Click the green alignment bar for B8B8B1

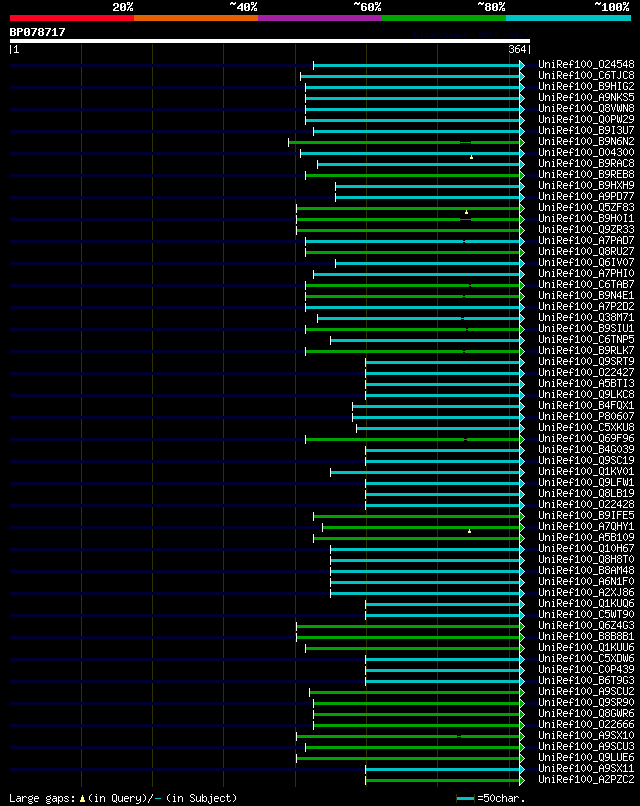coord(408,638)
